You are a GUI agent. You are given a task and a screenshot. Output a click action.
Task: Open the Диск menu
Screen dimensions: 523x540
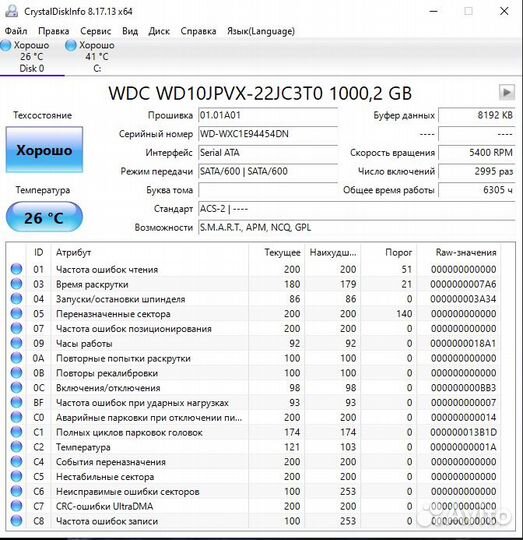tap(159, 31)
